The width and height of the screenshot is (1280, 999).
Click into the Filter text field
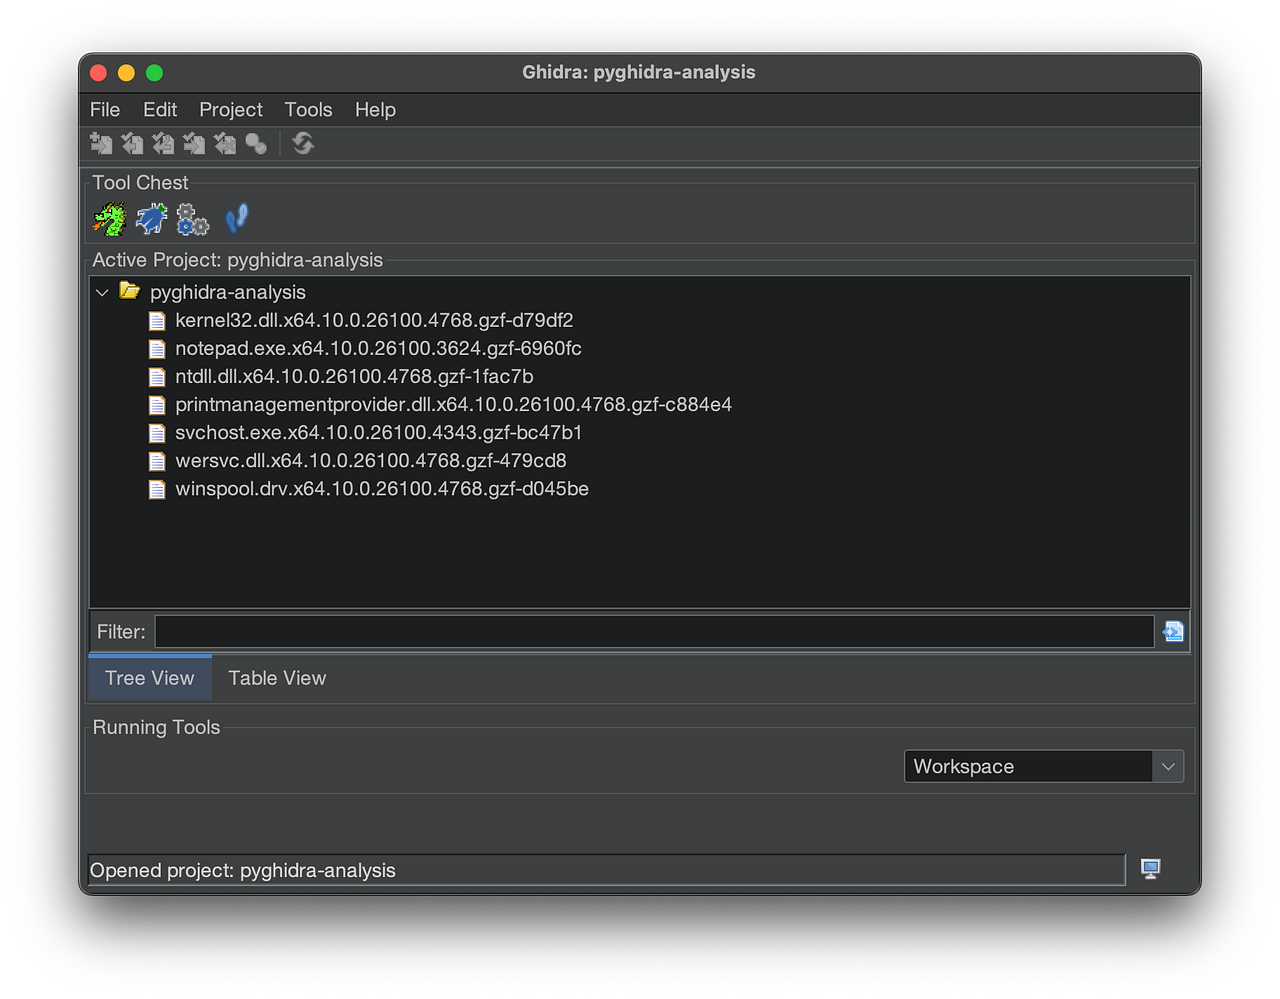click(654, 632)
